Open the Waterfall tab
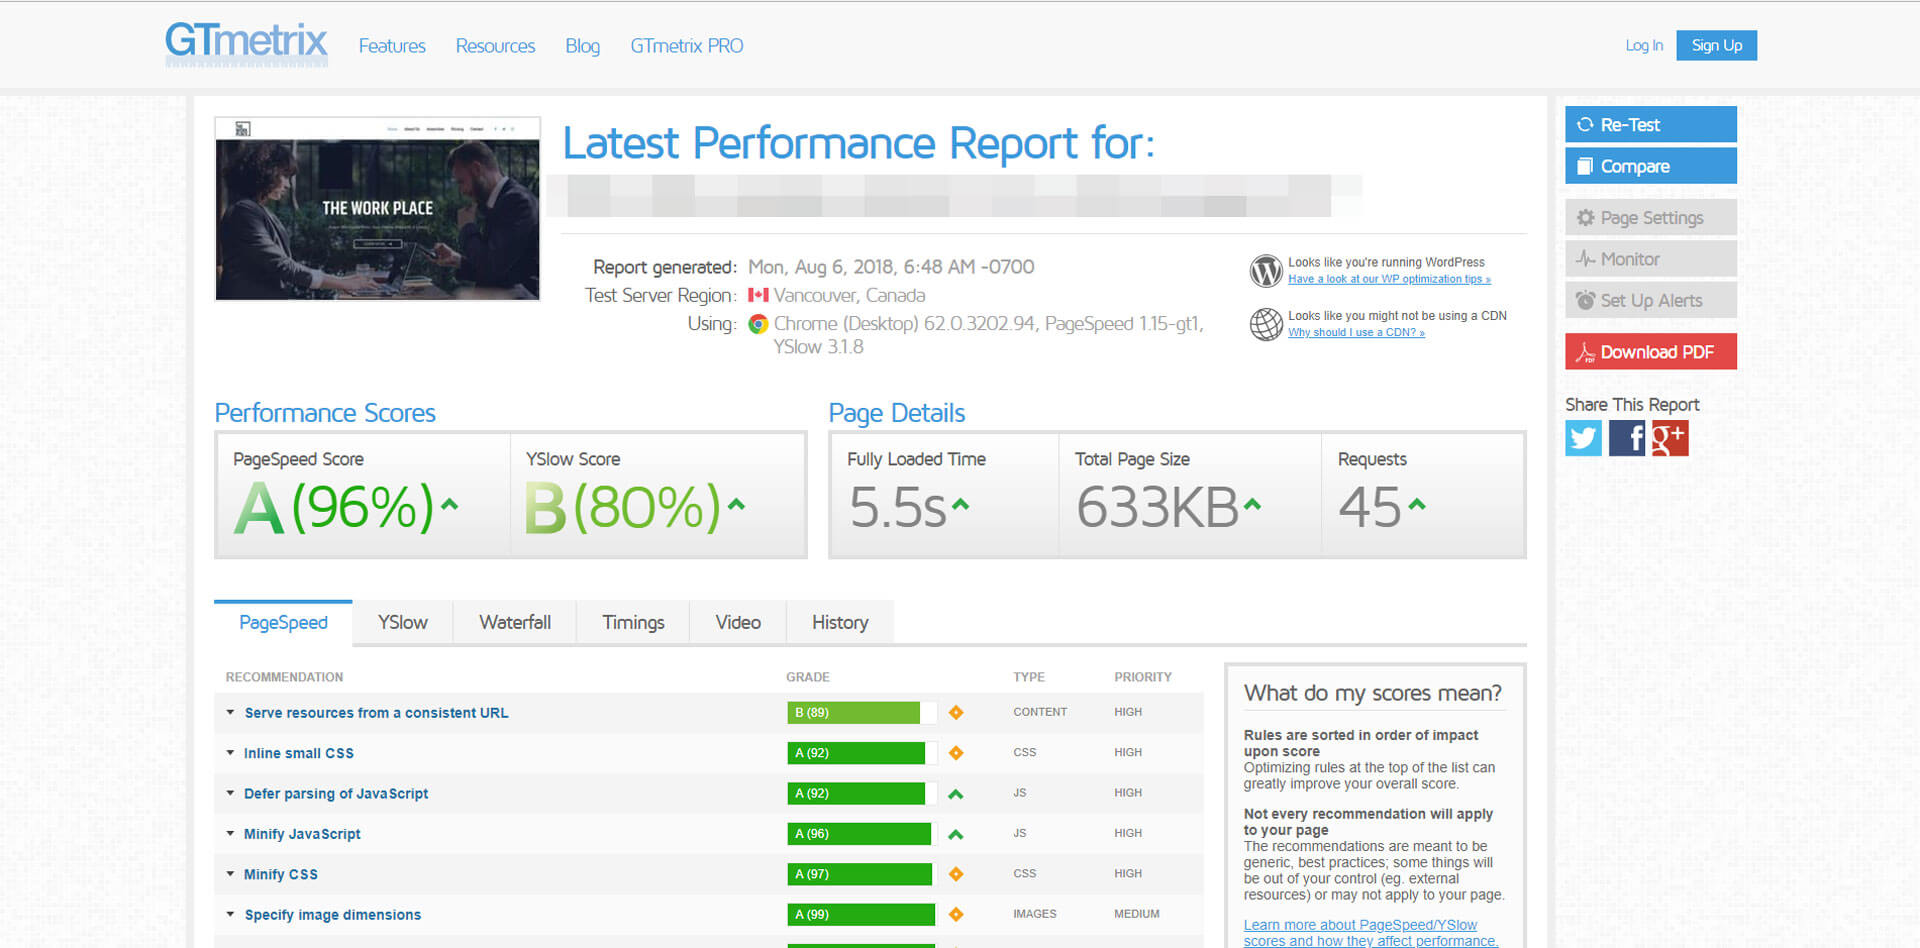 coord(515,622)
